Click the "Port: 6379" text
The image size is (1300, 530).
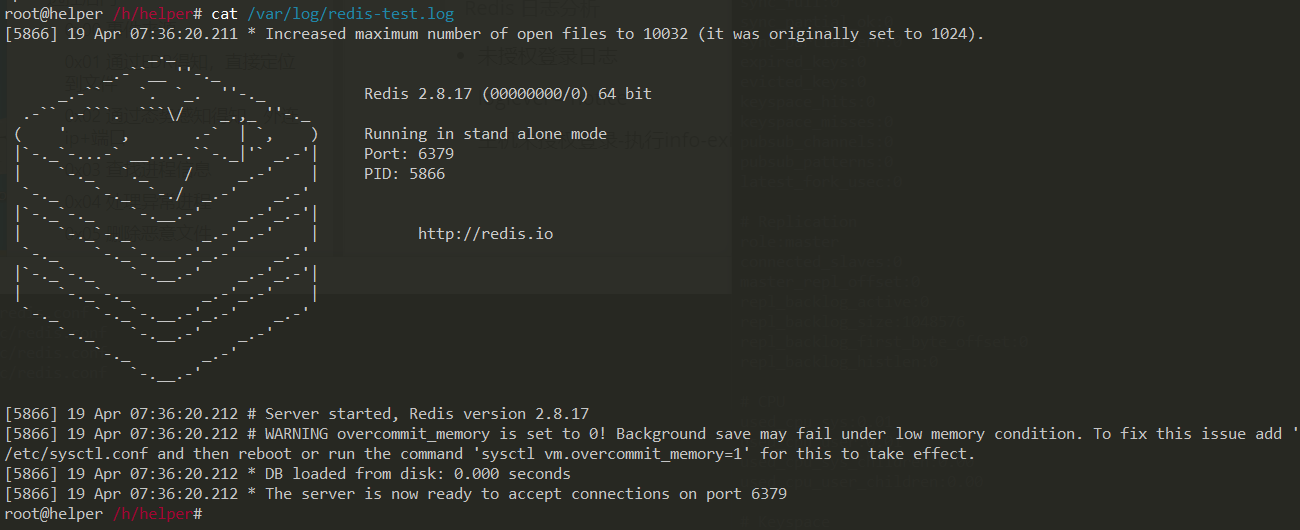(x=408, y=154)
